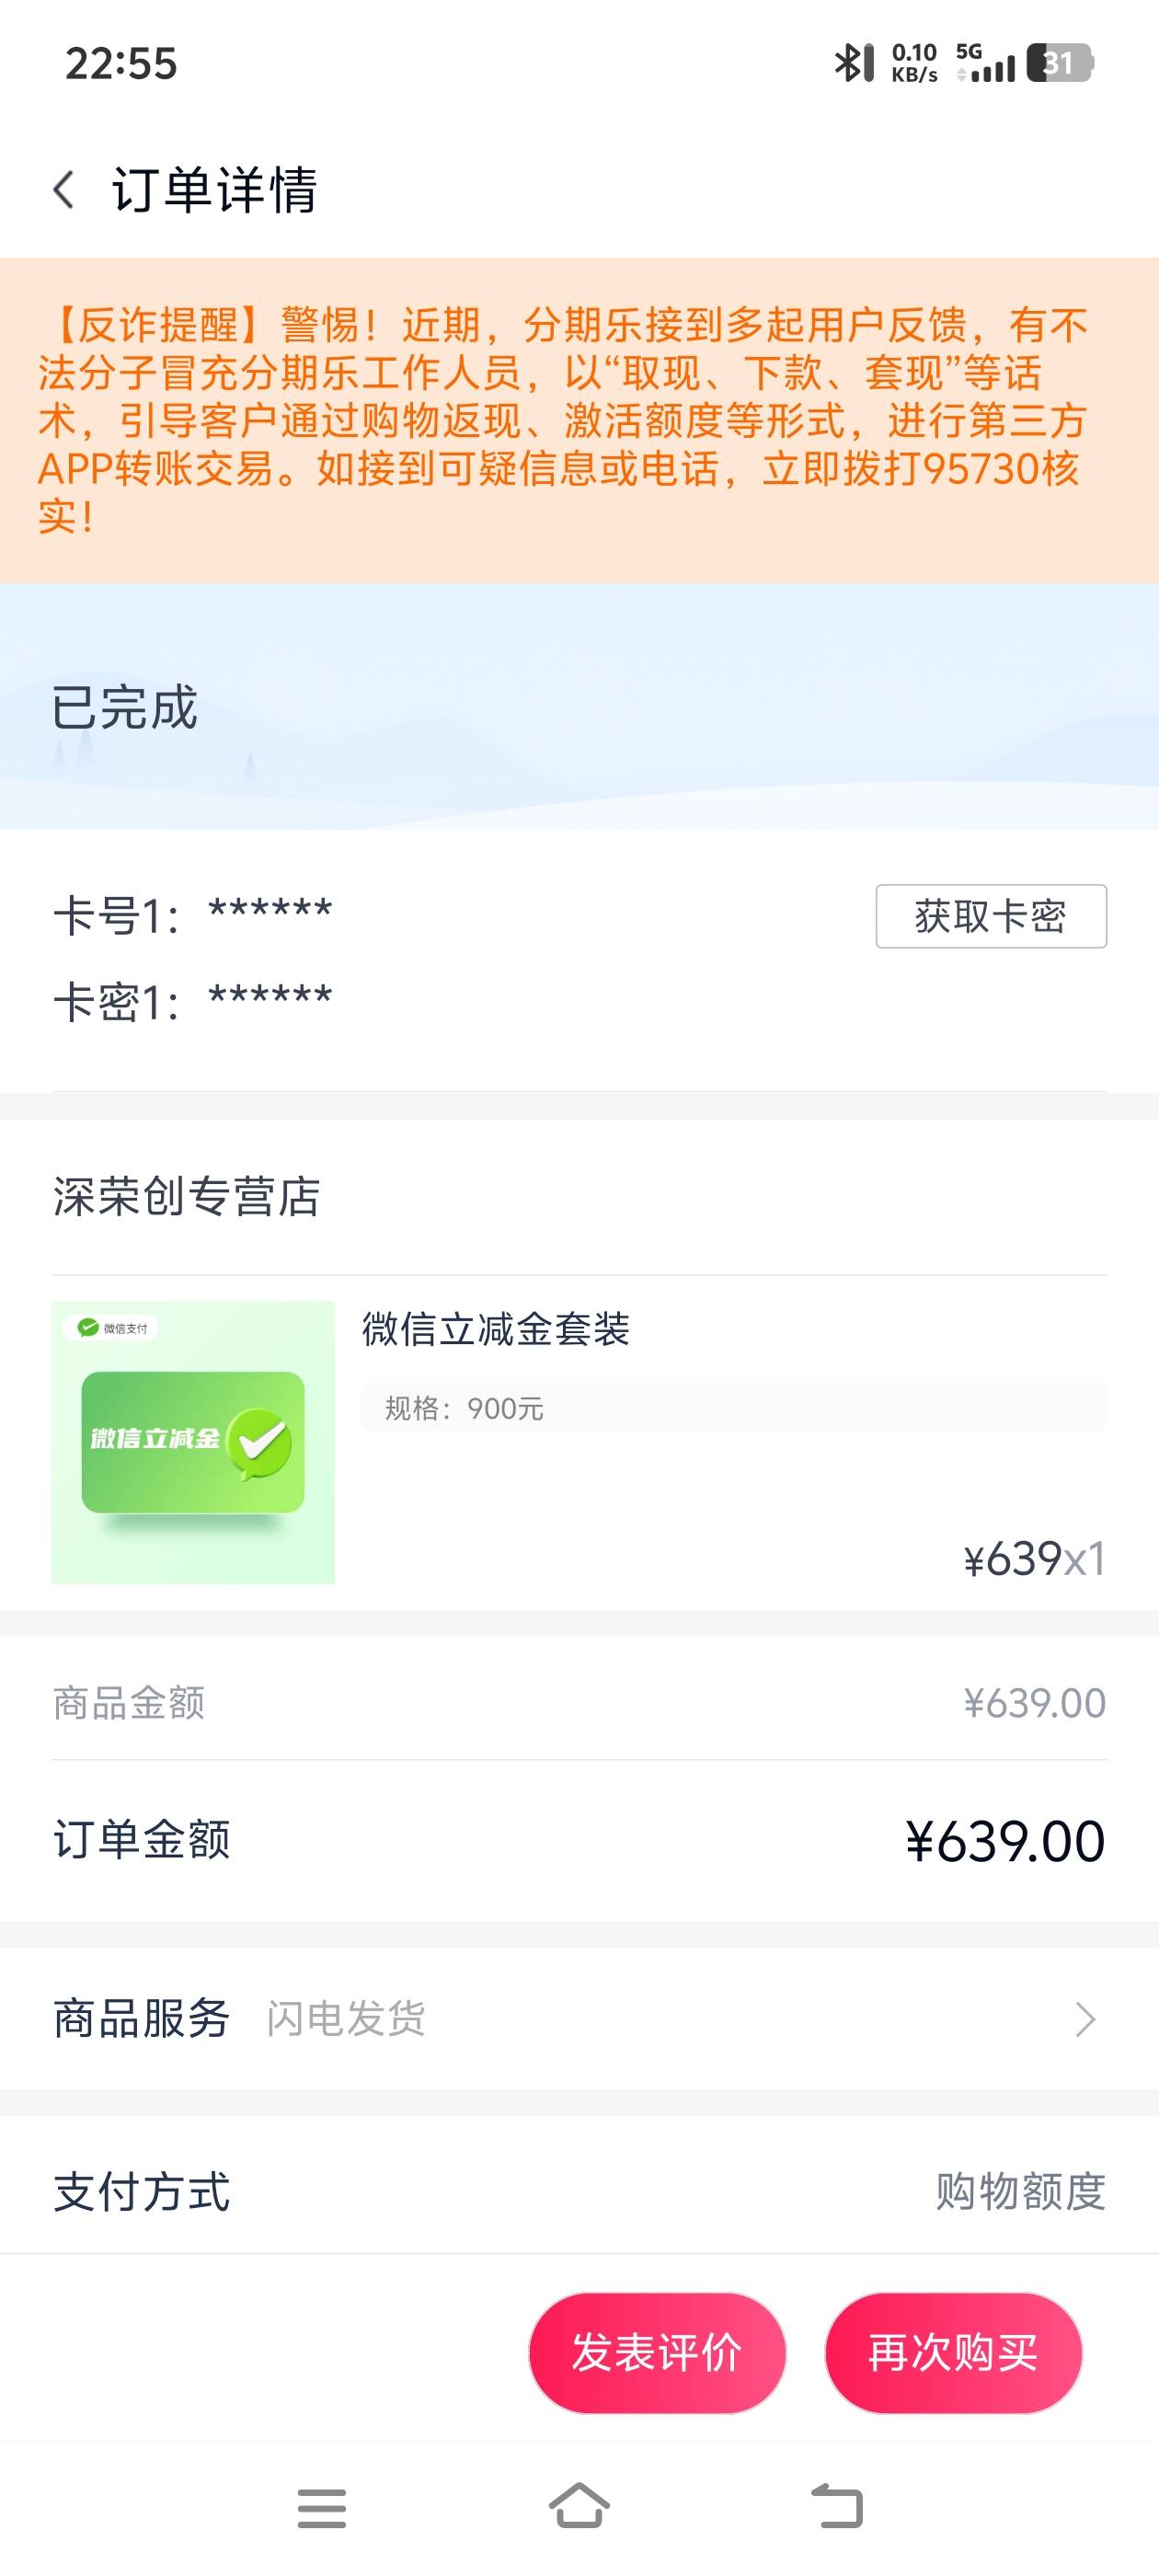The width and height of the screenshot is (1159, 2576).
Task: Click the 再次购买 button
Action: [953, 2353]
